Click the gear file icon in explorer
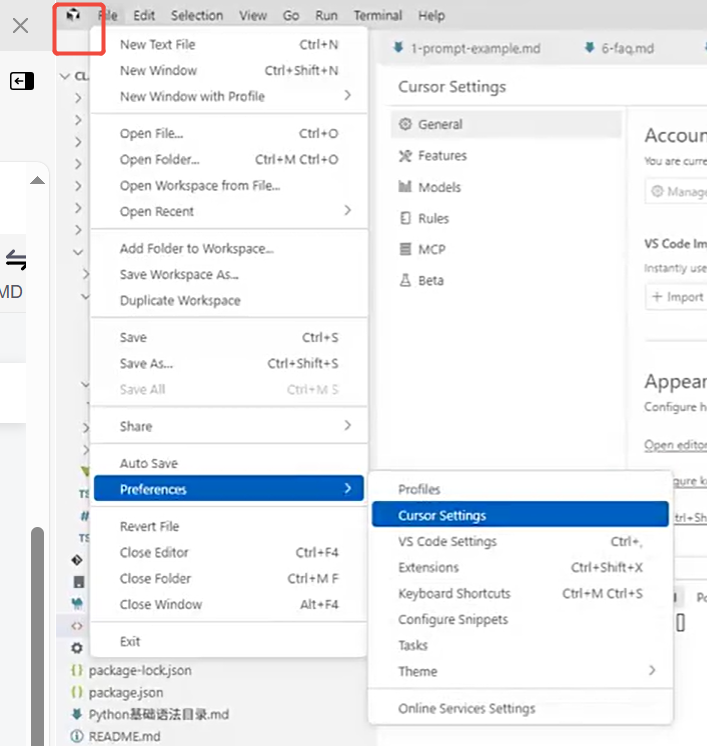This screenshot has width=707, height=746. tap(77, 648)
